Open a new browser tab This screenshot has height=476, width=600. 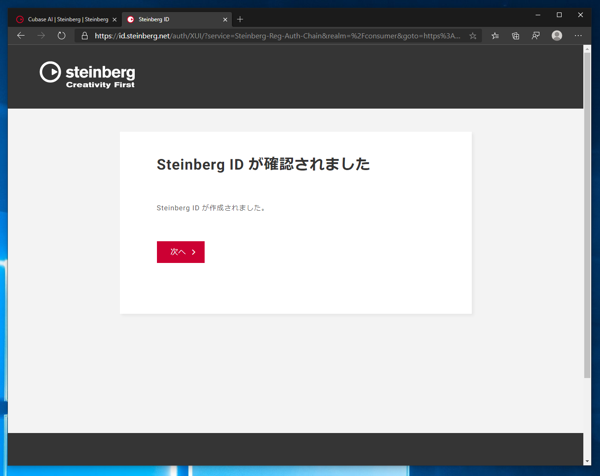tap(240, 19)
